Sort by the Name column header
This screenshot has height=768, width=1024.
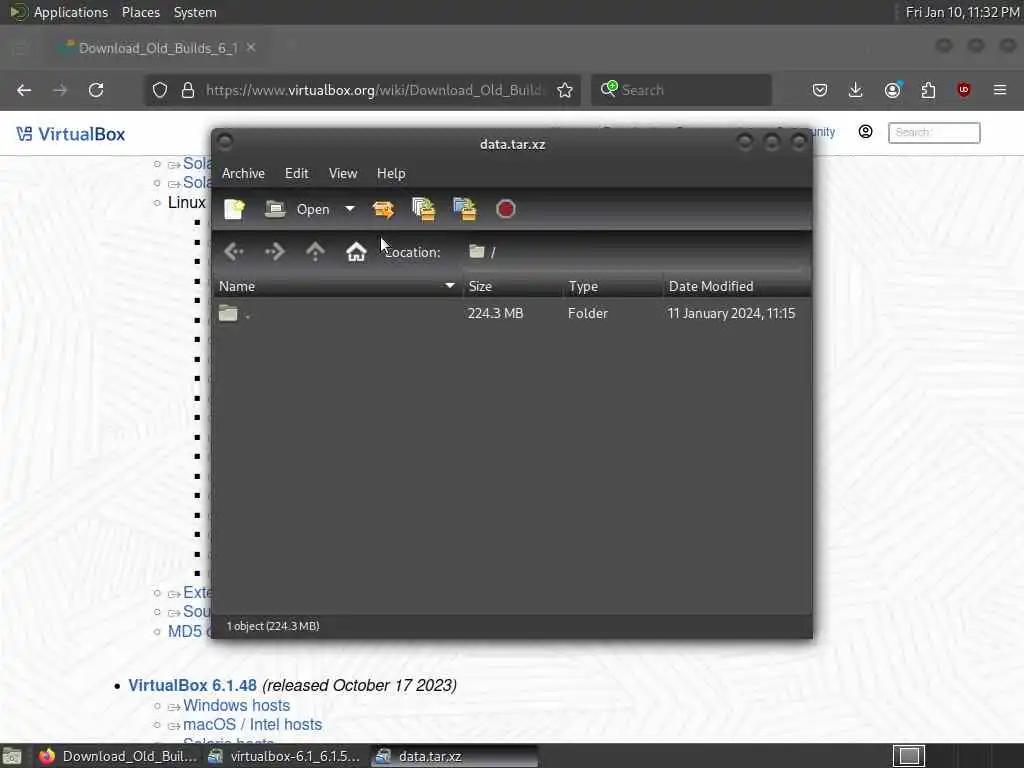[x=338, y=287]
